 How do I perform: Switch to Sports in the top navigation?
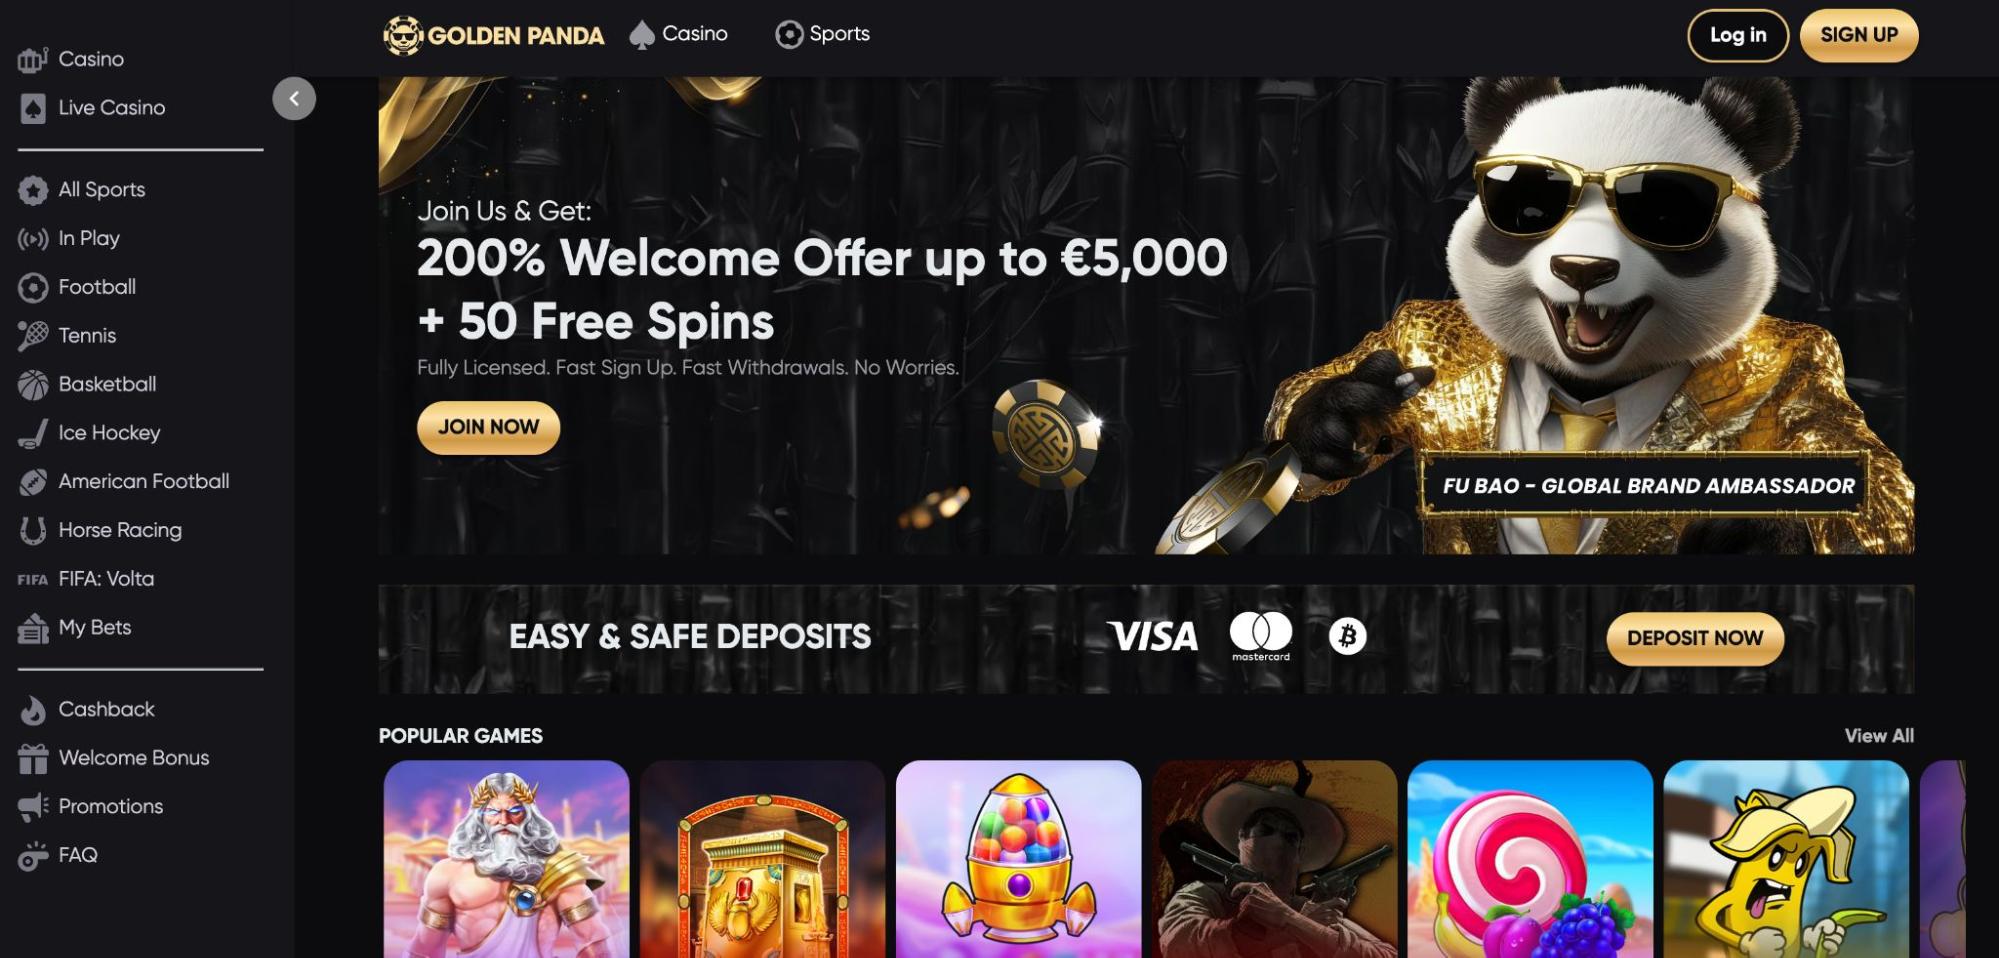click(822, 34)
